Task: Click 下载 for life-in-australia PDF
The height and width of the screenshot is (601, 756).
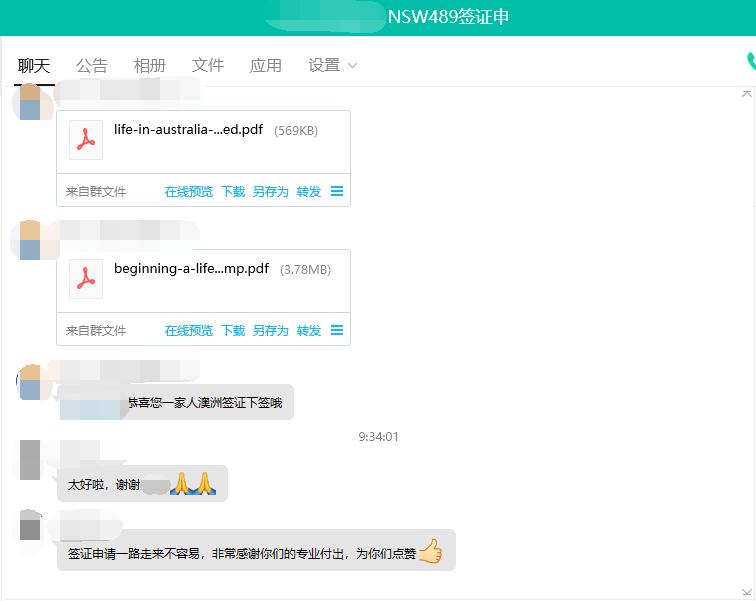Action: point(232,191)
